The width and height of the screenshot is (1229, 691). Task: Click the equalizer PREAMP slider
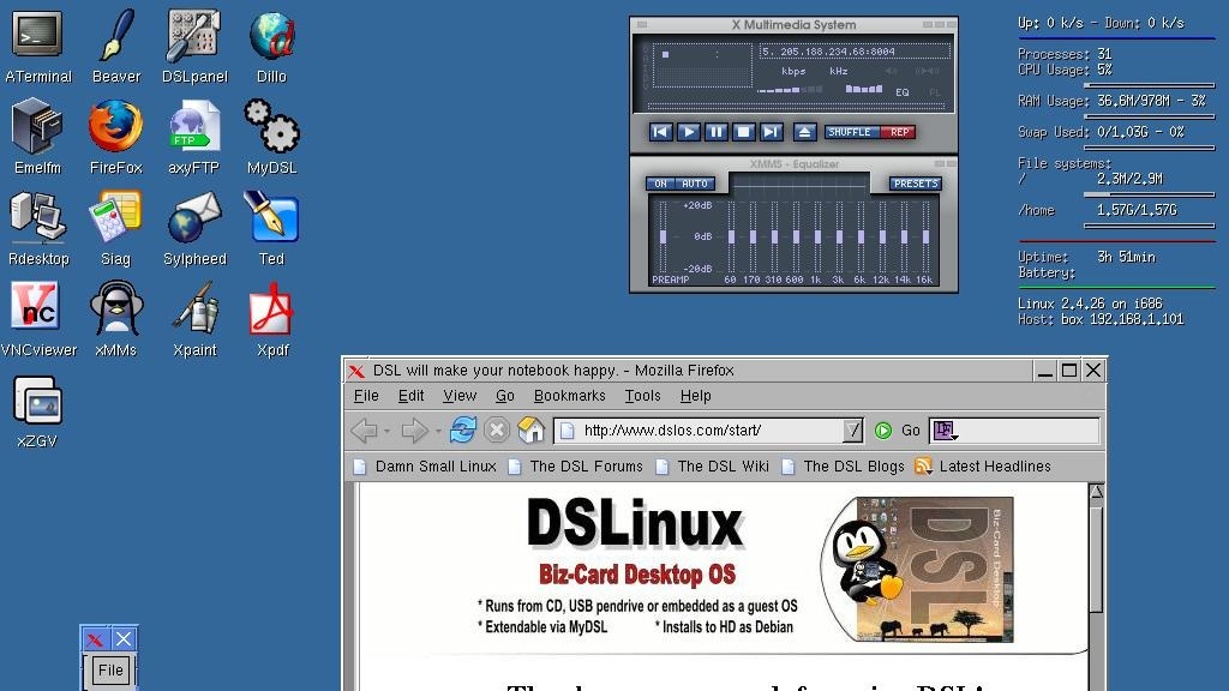click(662, 237)
